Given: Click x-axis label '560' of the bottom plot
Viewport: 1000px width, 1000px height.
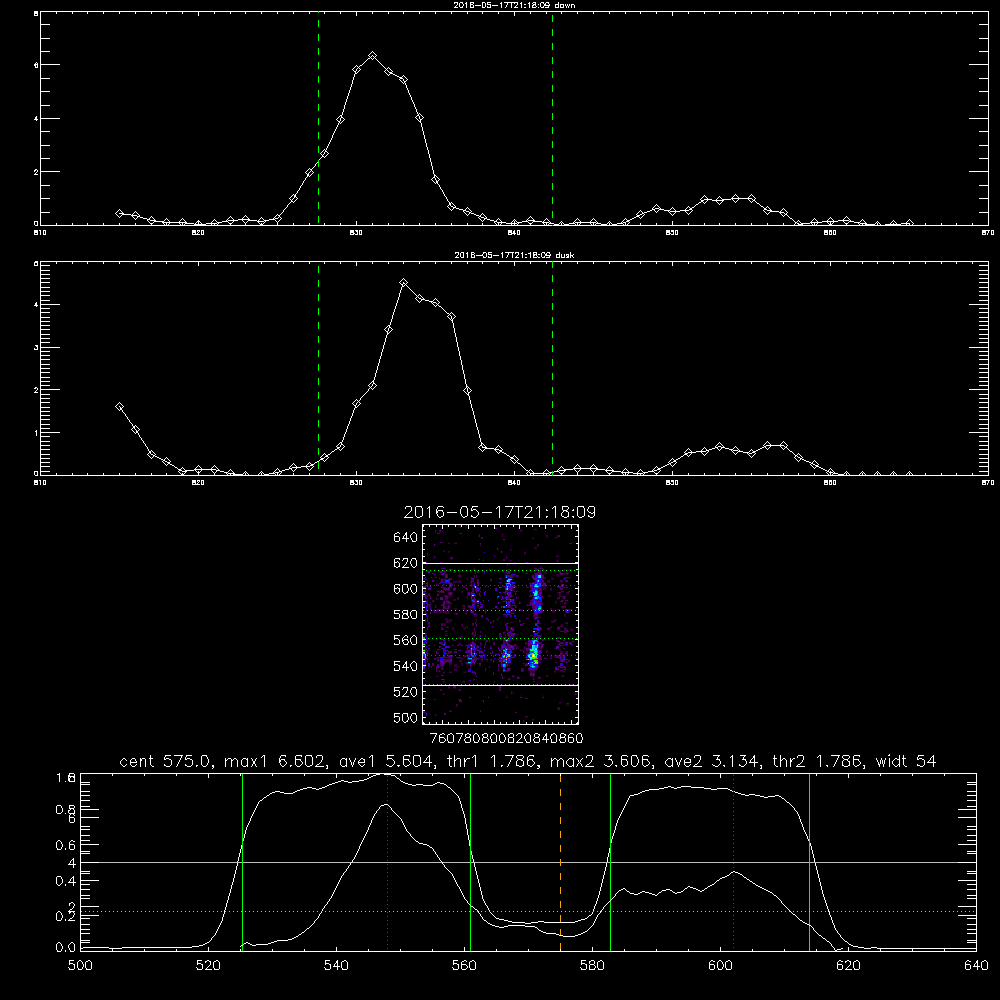Looking at the screenshot, I should [464, 965].
